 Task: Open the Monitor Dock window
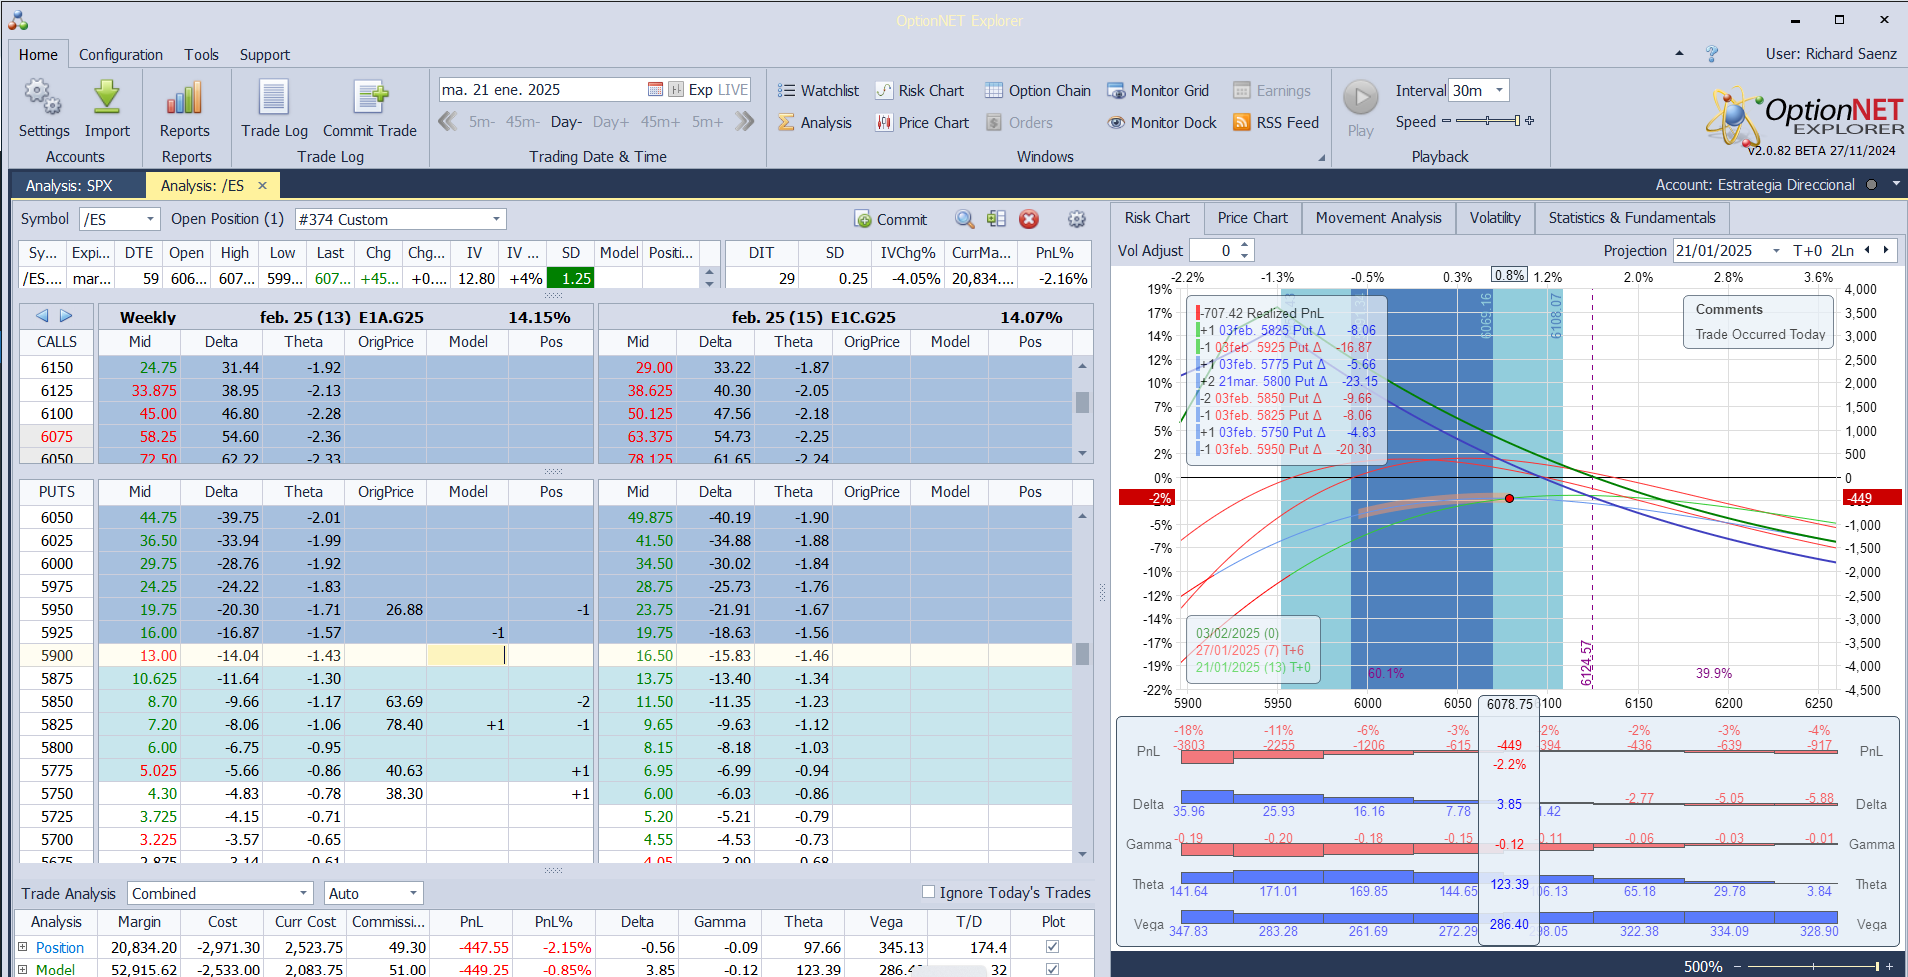click(x=1162, y=123)
